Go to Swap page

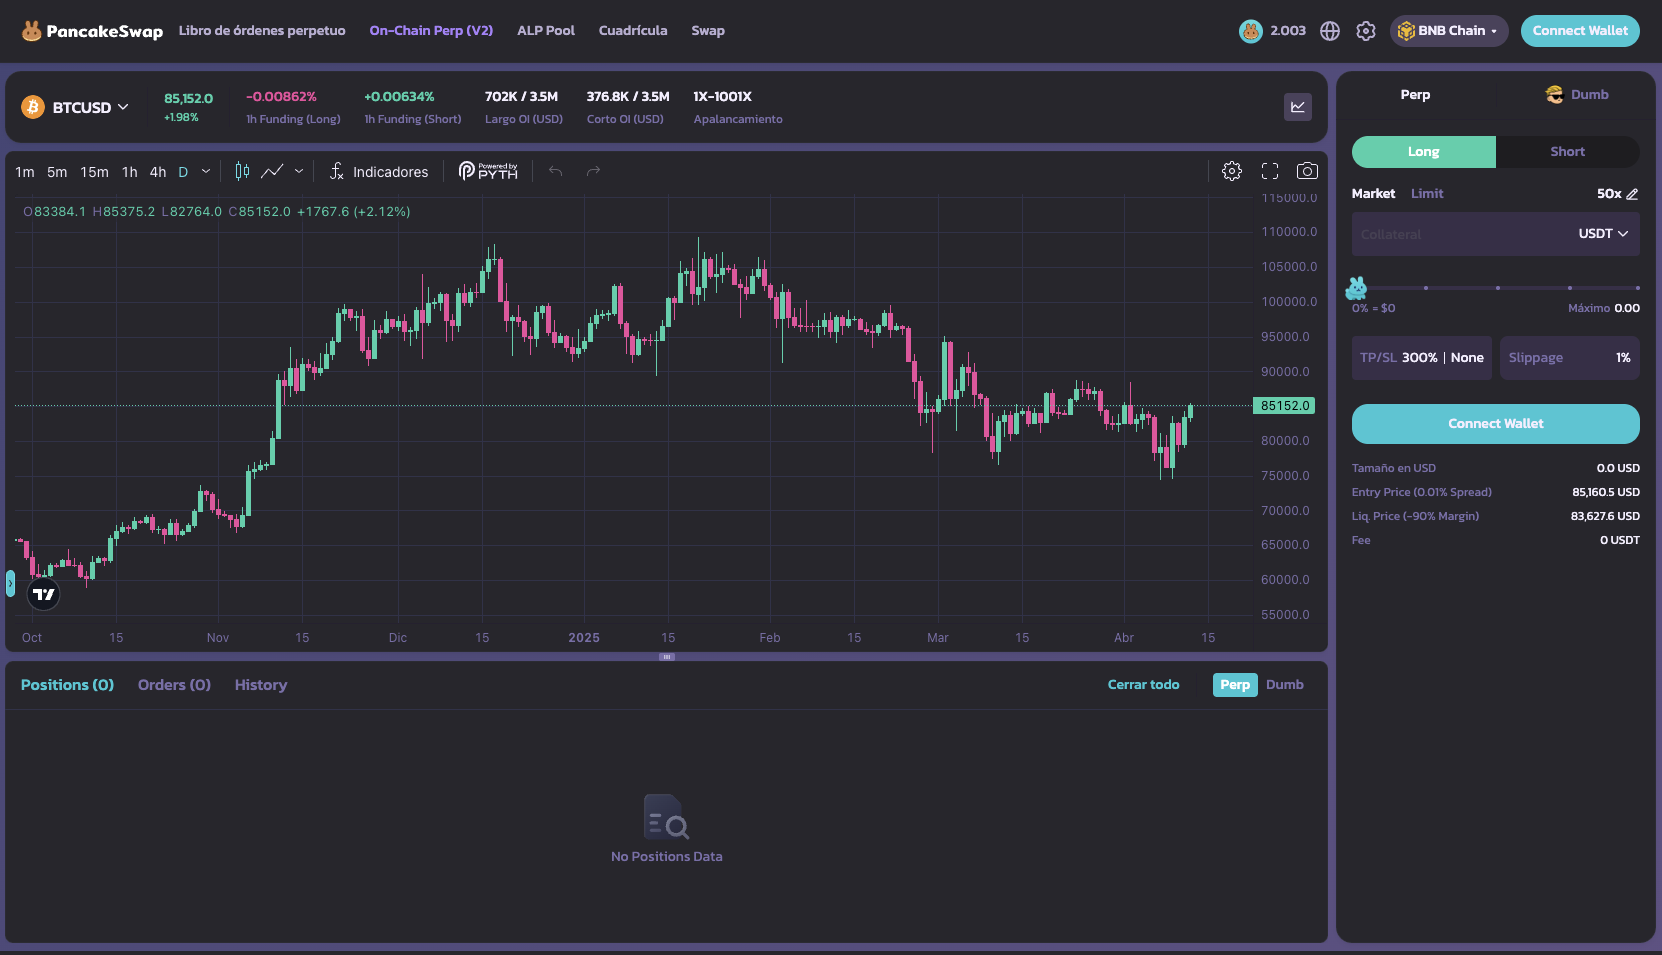[x=708, y=31]
